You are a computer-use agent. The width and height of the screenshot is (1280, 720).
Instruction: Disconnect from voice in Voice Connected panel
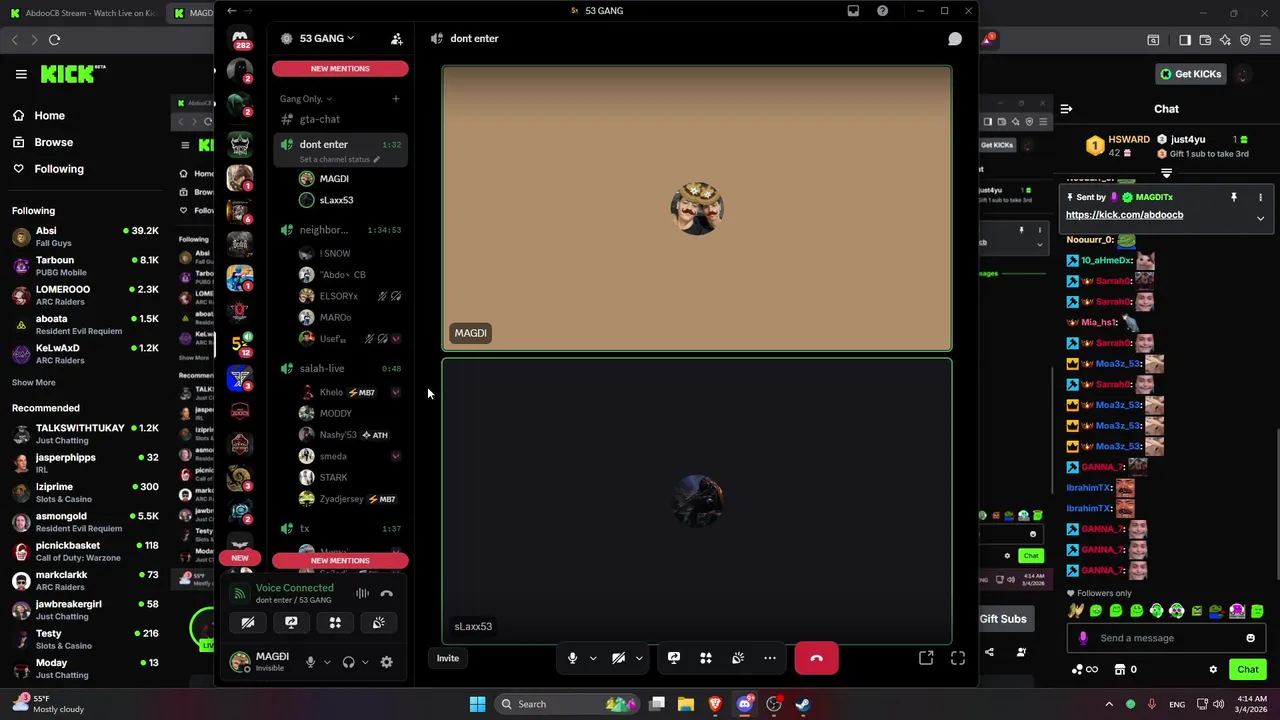pyautogui.click(x=386, y=594)
